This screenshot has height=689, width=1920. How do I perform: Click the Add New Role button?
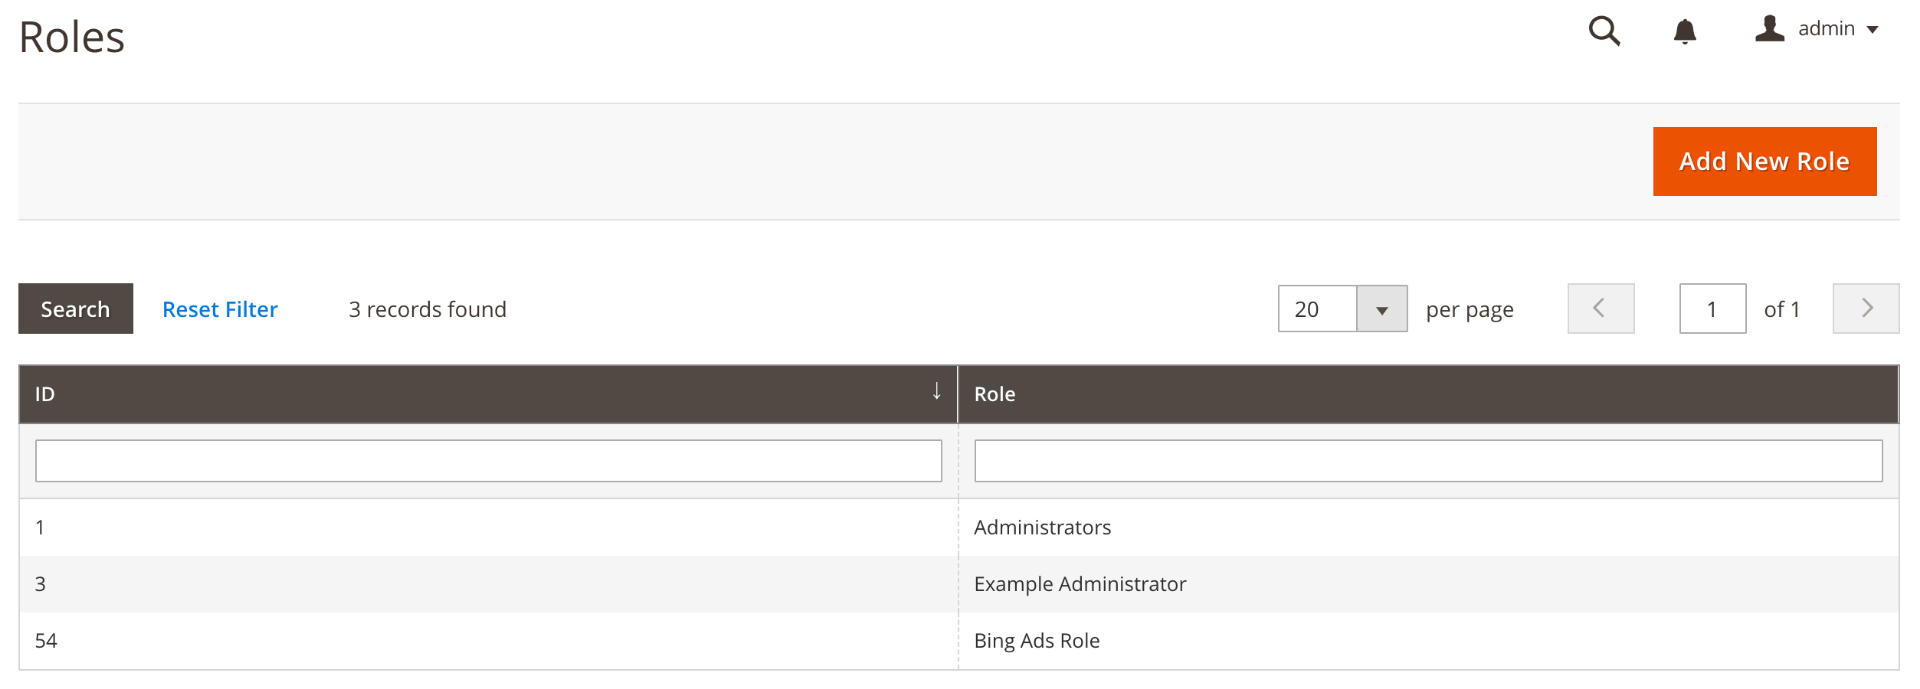point(1765,161)
